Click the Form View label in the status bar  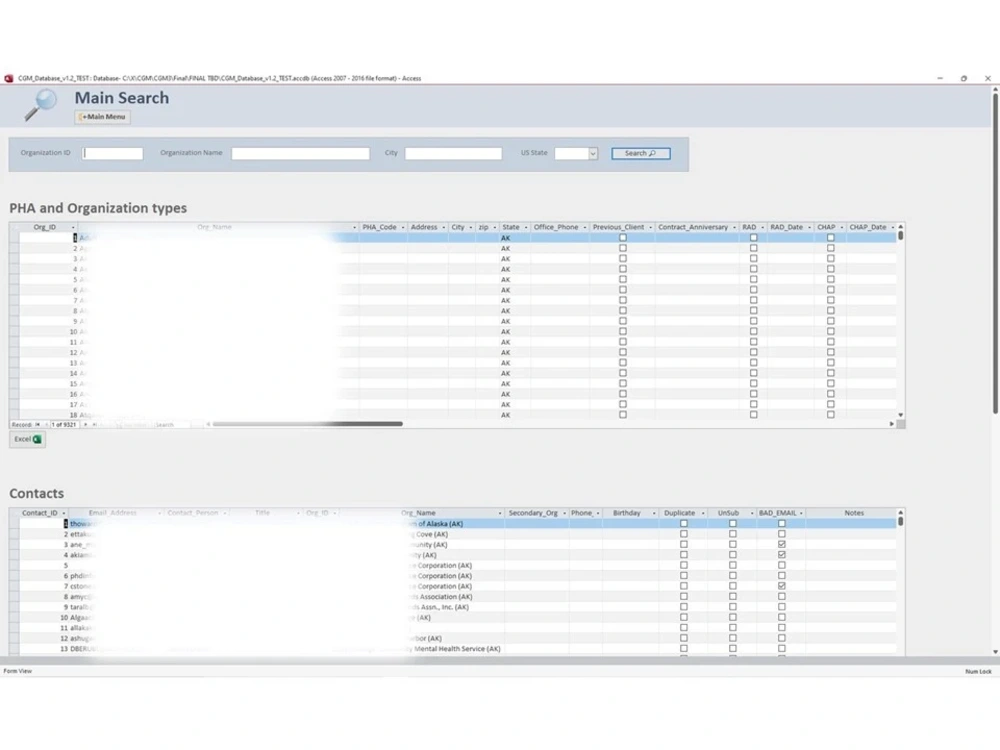coord(18,670)
